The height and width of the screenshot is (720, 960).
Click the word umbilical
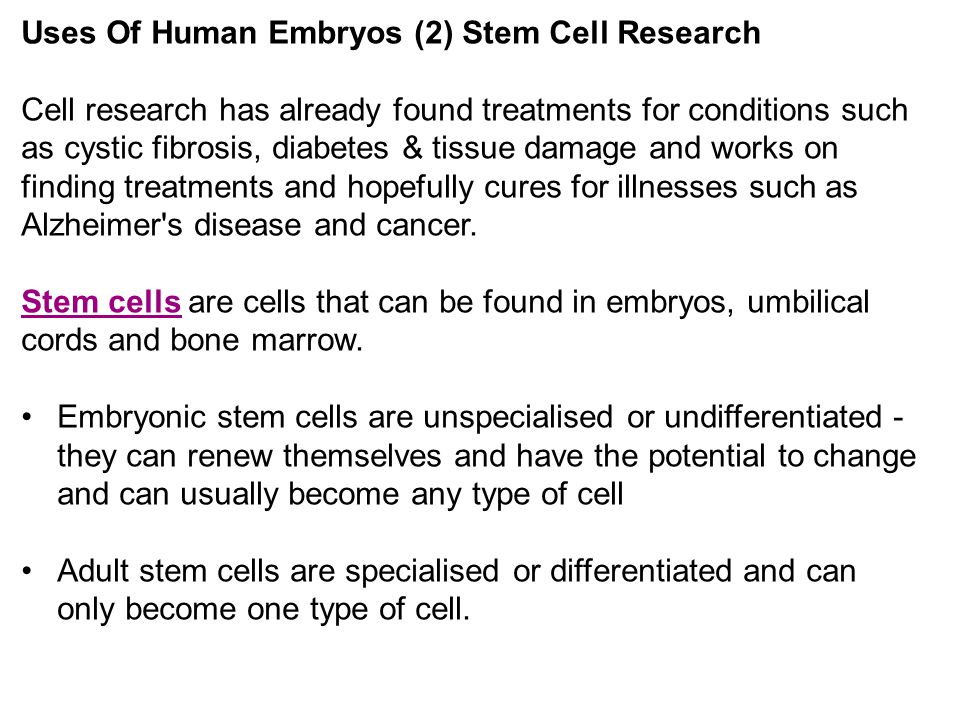(808, 302)
